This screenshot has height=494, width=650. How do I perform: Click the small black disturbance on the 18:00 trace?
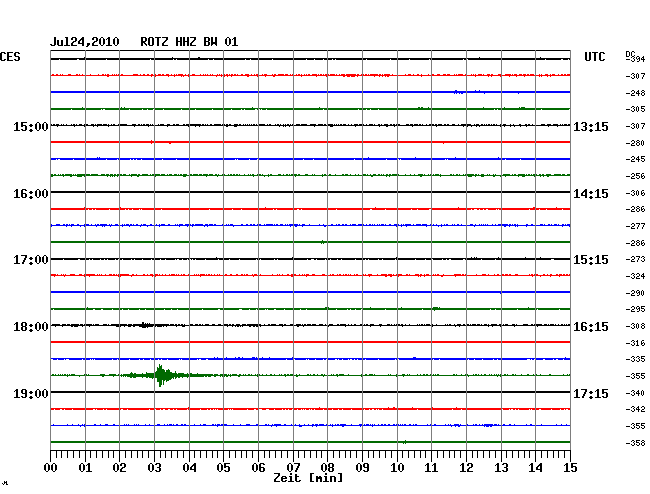tap(145, 325)
